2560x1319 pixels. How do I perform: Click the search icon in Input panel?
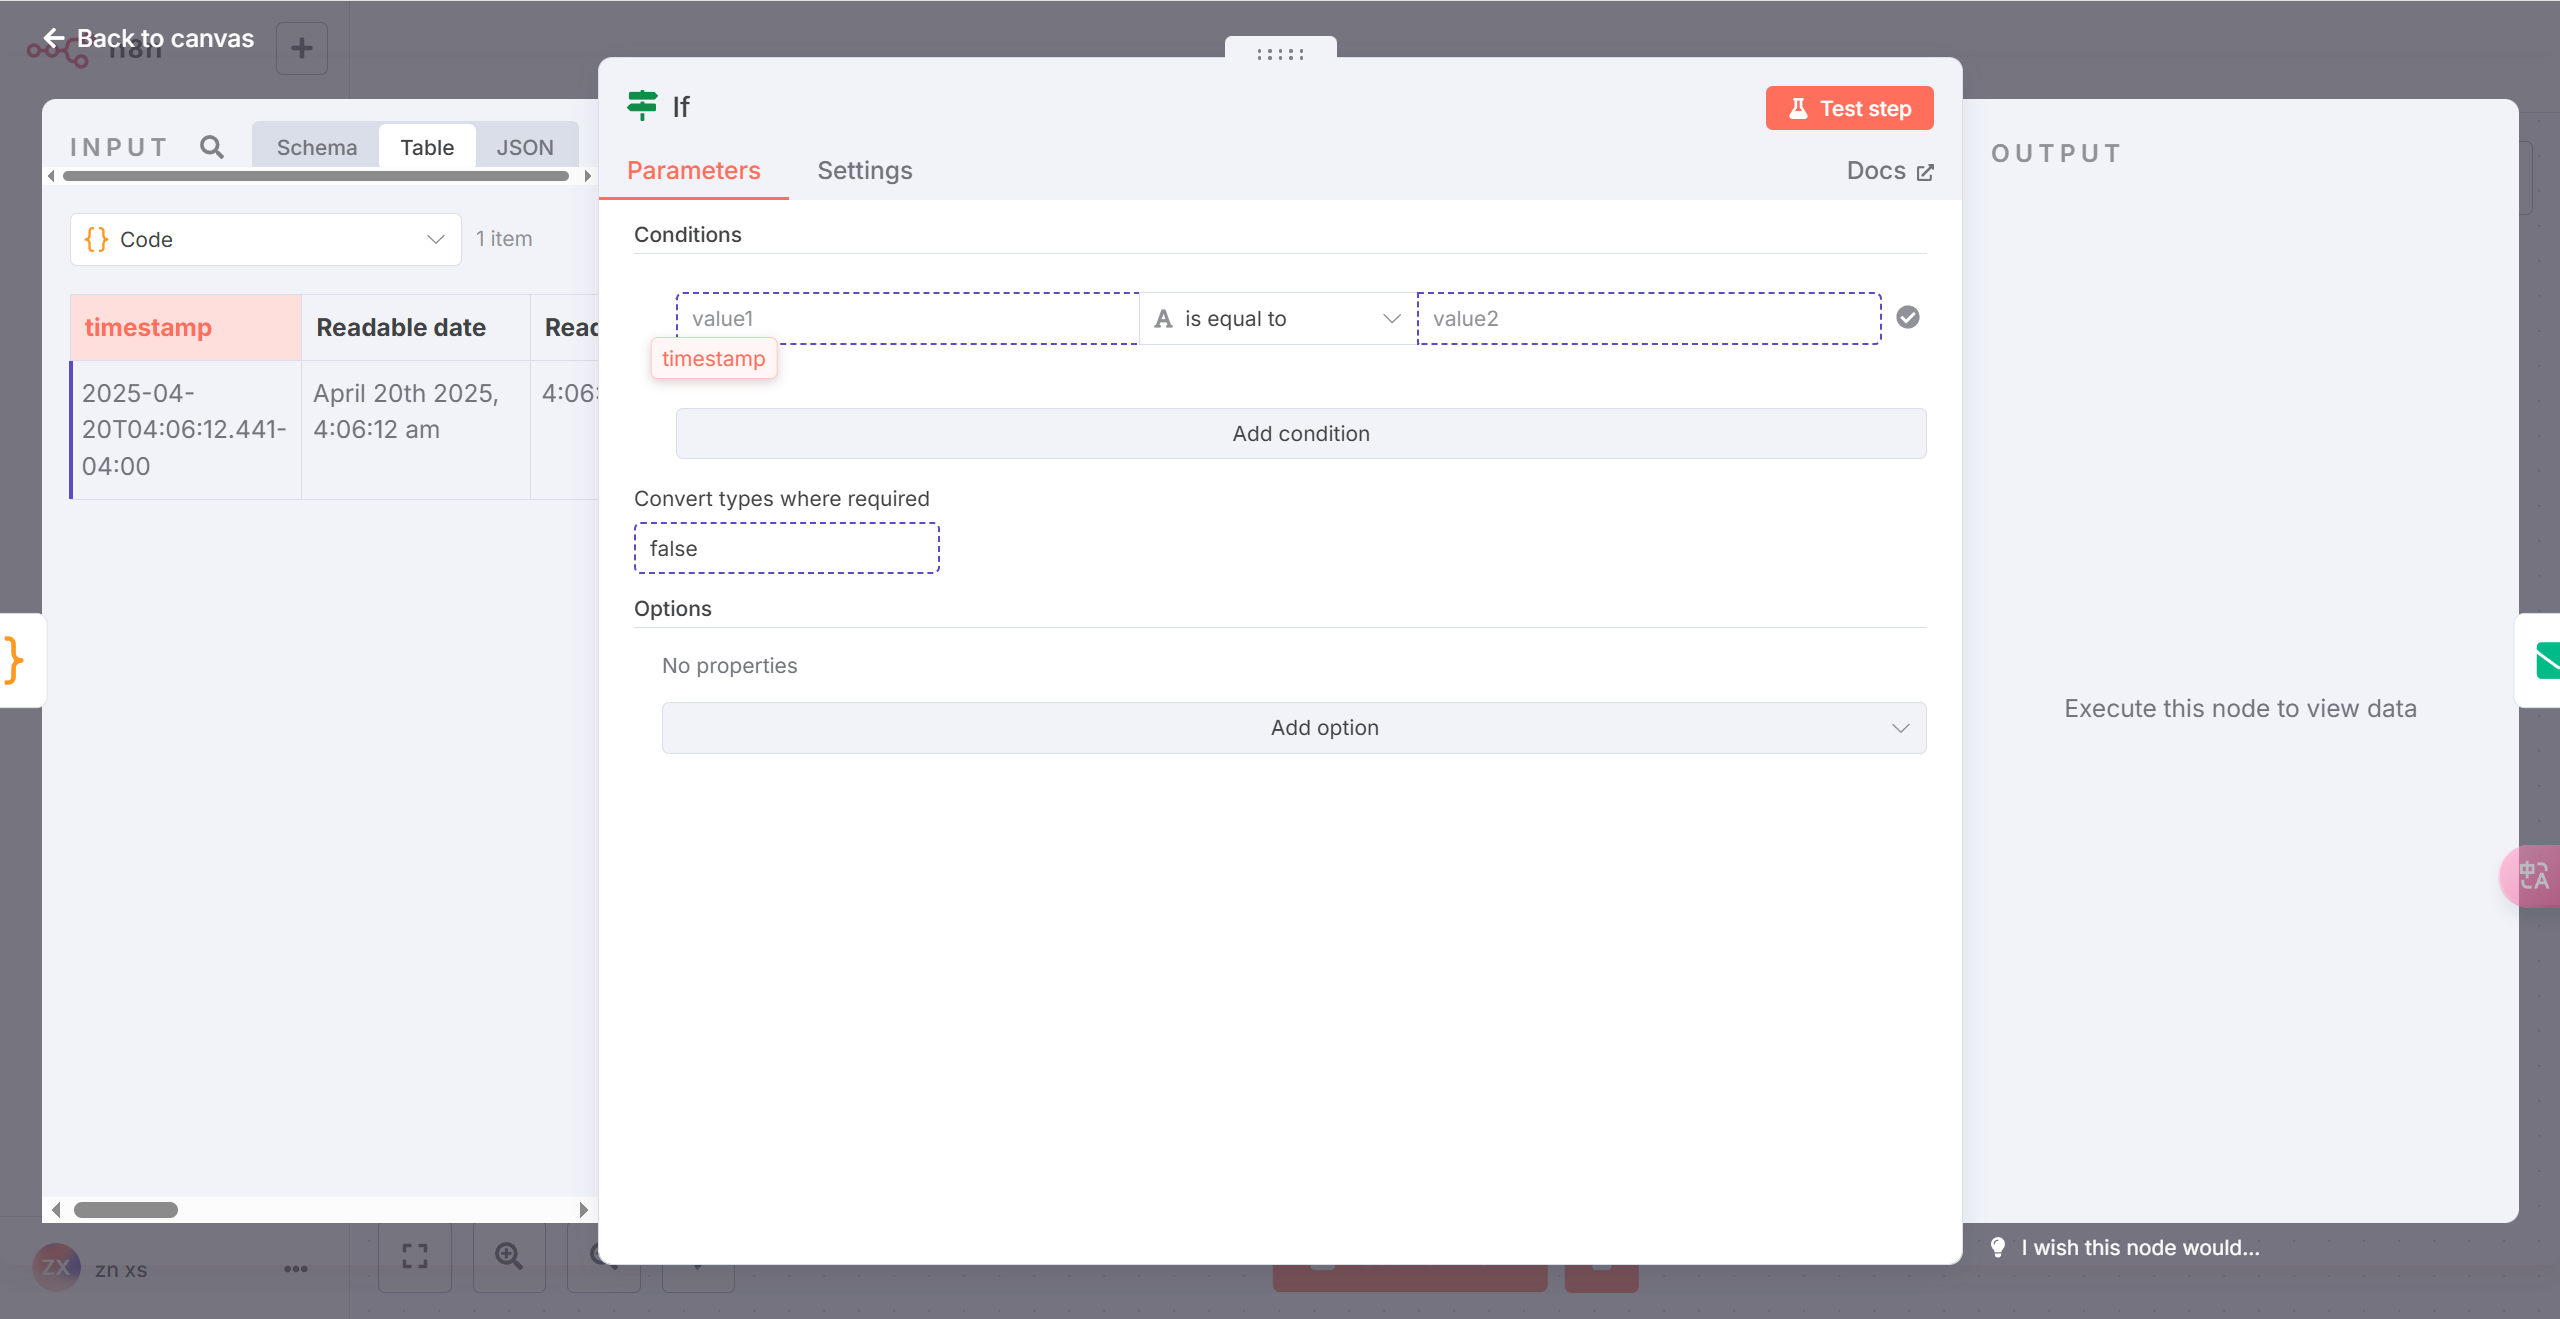point(211,147)
